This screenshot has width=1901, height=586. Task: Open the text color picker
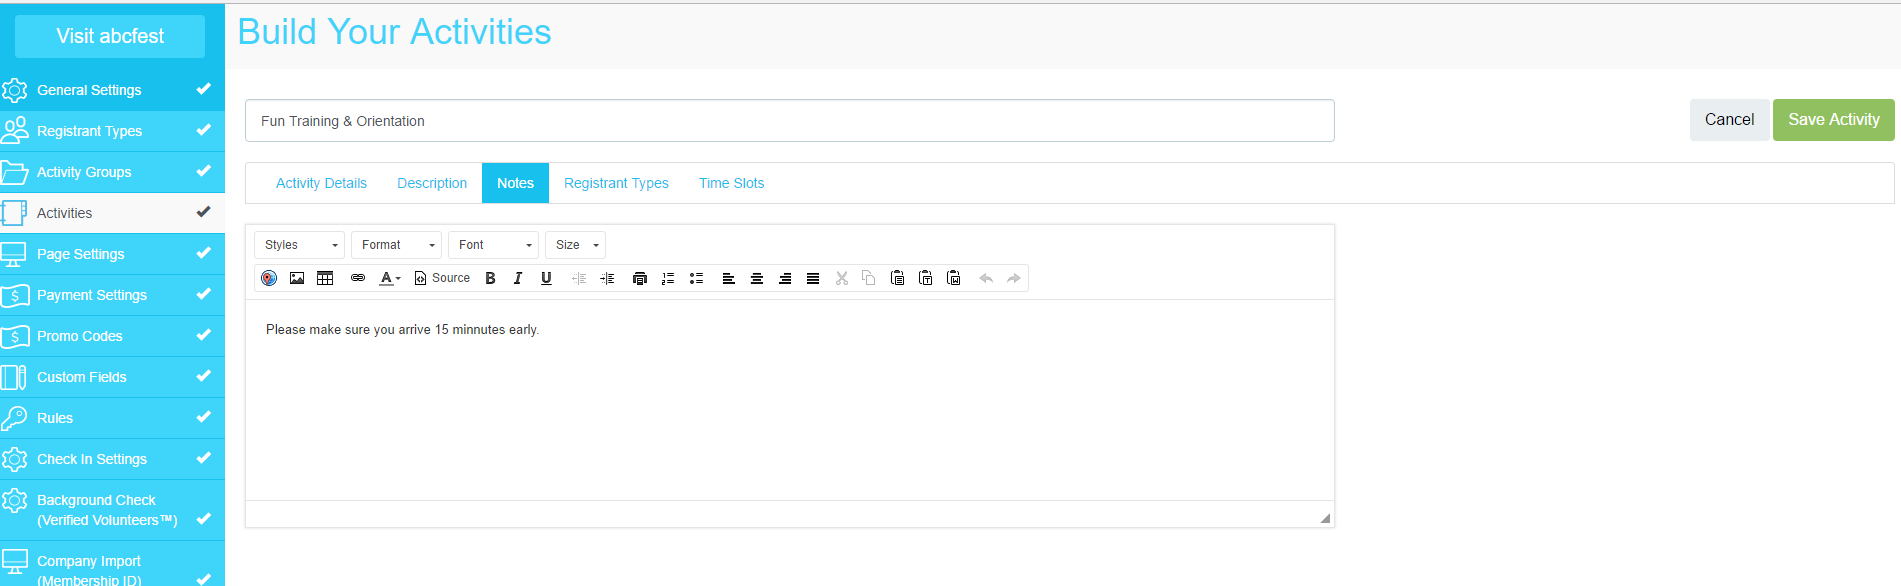(x=389, y=278)
